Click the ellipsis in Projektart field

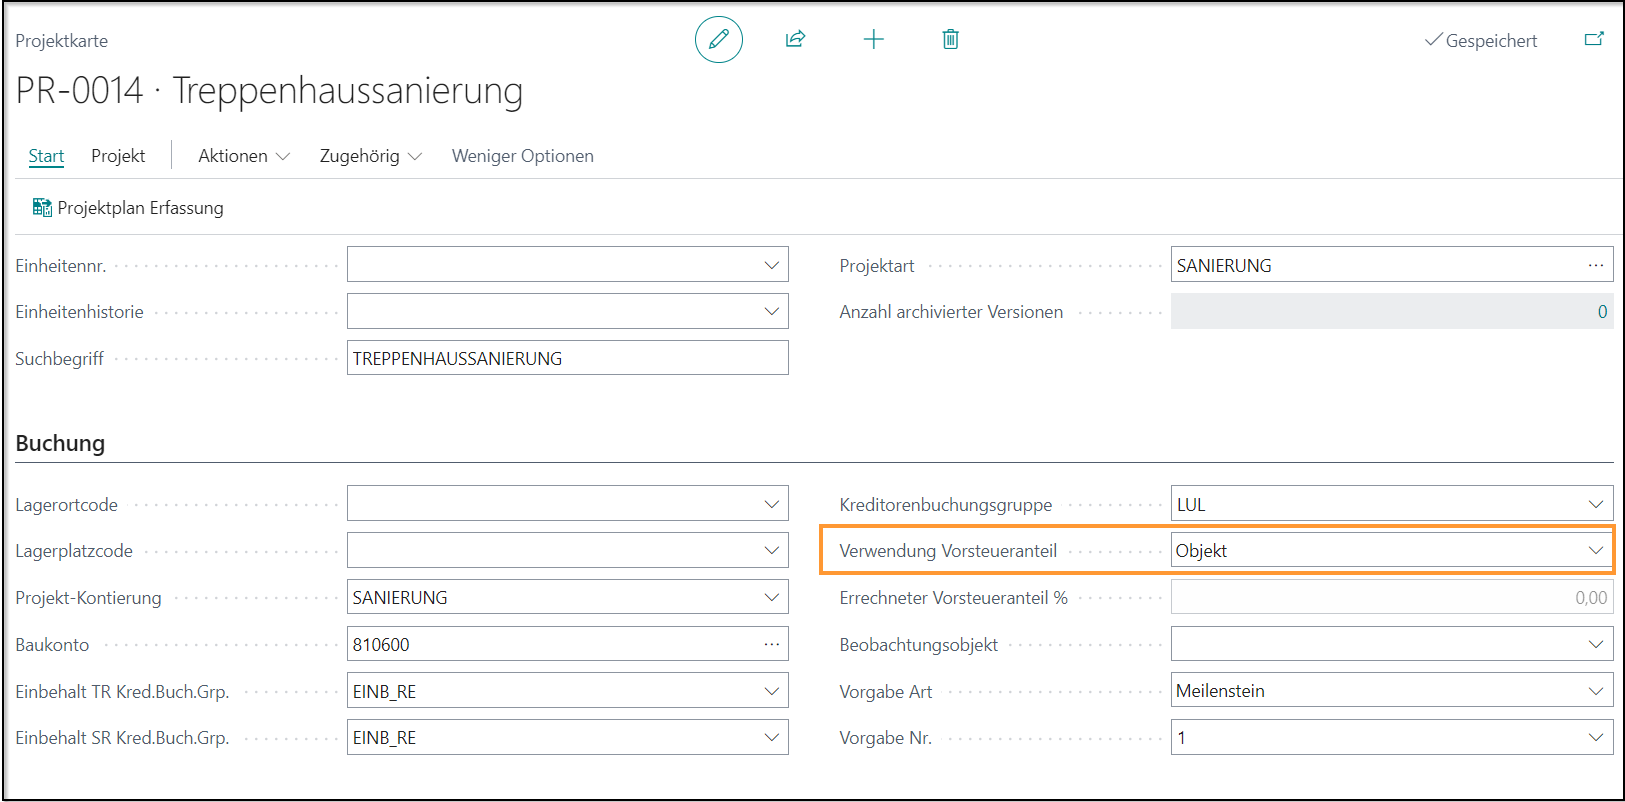(1595, 265)
